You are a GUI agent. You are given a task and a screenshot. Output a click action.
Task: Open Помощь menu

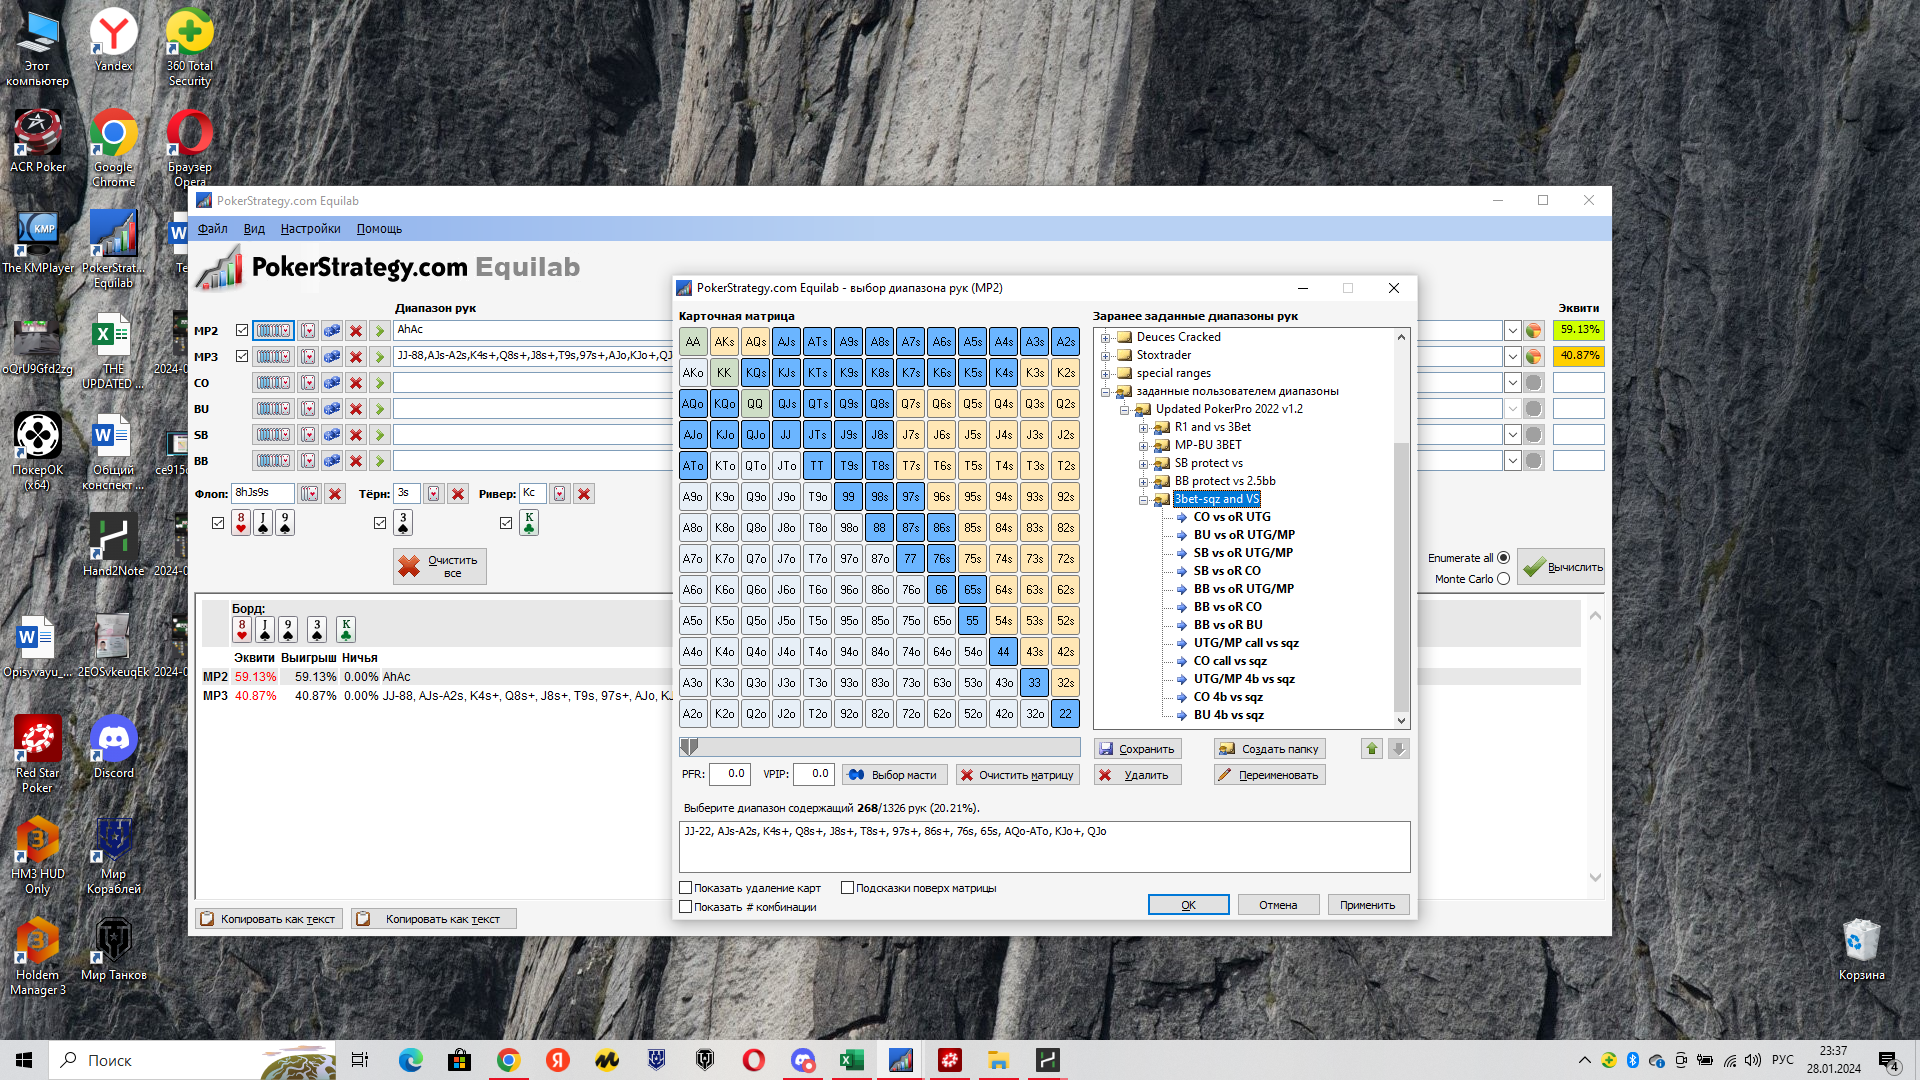tap(379, 229)
